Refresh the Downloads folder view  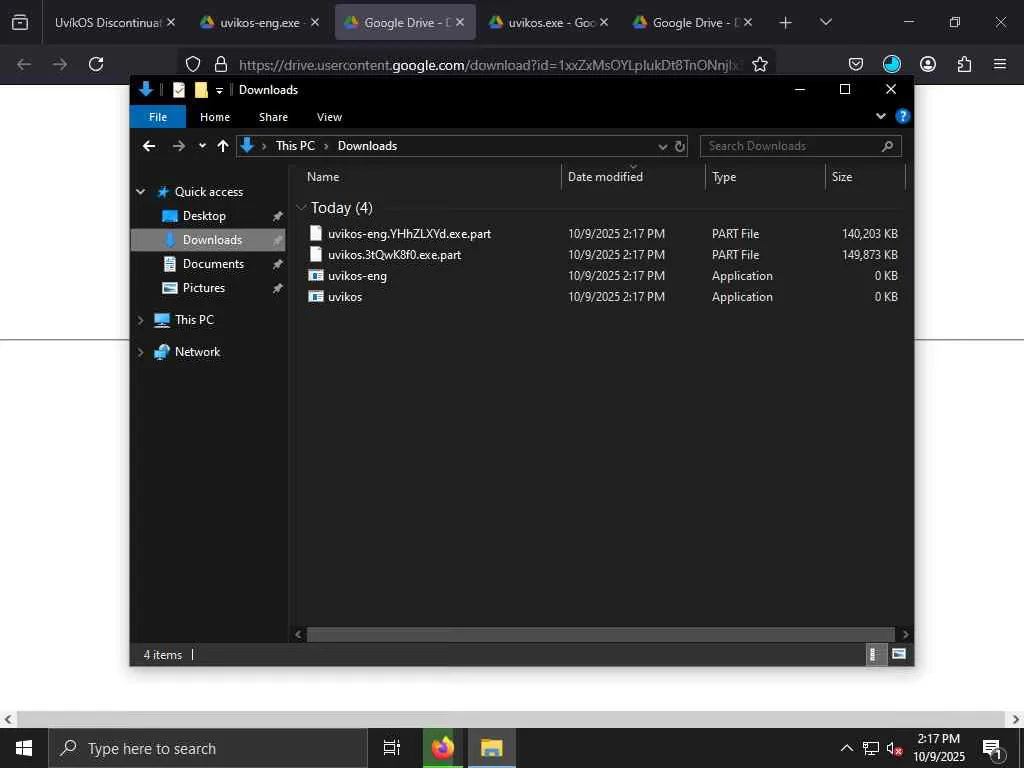tap(680, 146)
